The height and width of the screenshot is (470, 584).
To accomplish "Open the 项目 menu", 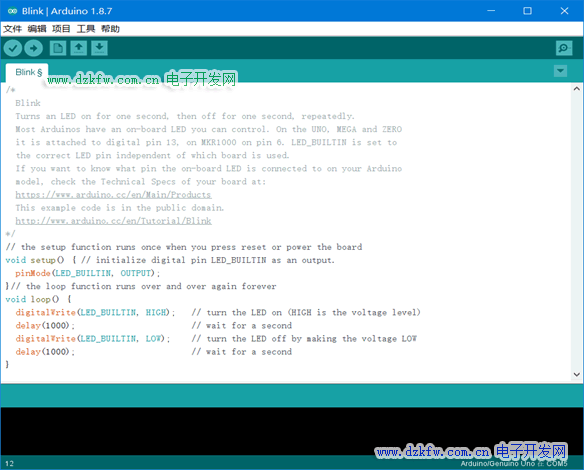I will 61,29.
